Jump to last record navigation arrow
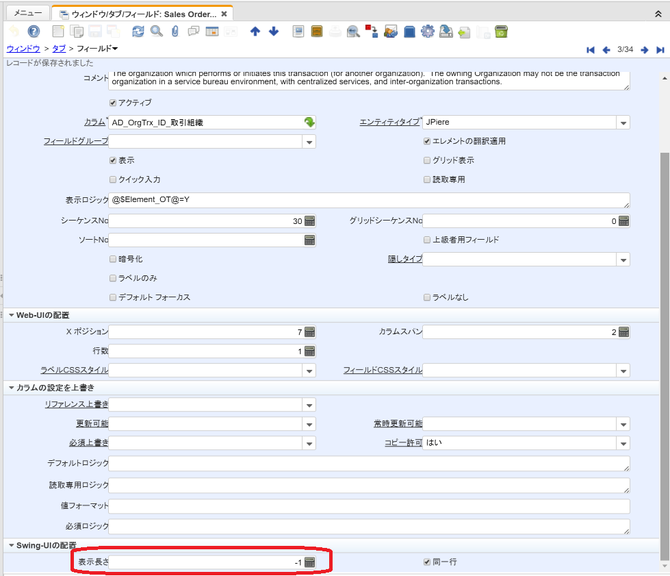 660,50
